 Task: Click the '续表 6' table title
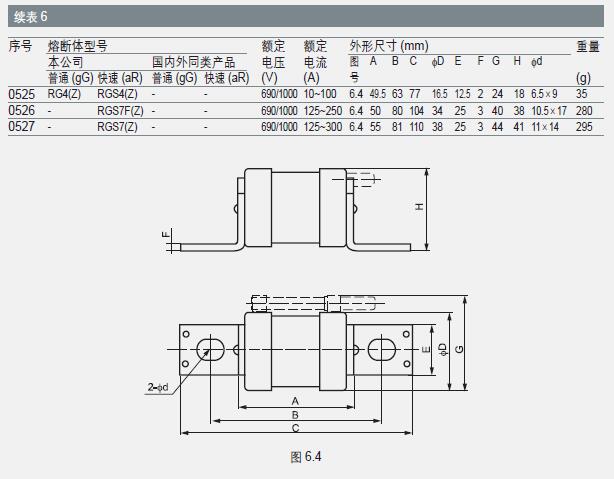pos(28,17)
